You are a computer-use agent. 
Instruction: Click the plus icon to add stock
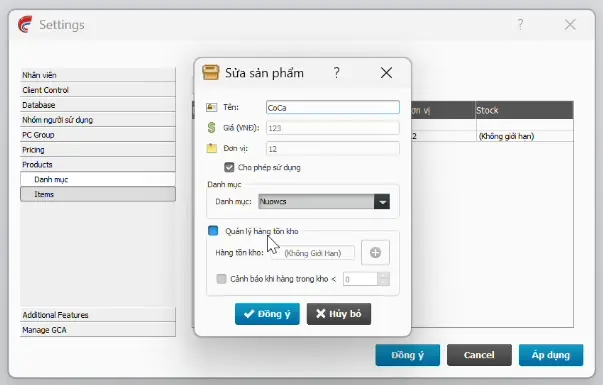[375, 253]
